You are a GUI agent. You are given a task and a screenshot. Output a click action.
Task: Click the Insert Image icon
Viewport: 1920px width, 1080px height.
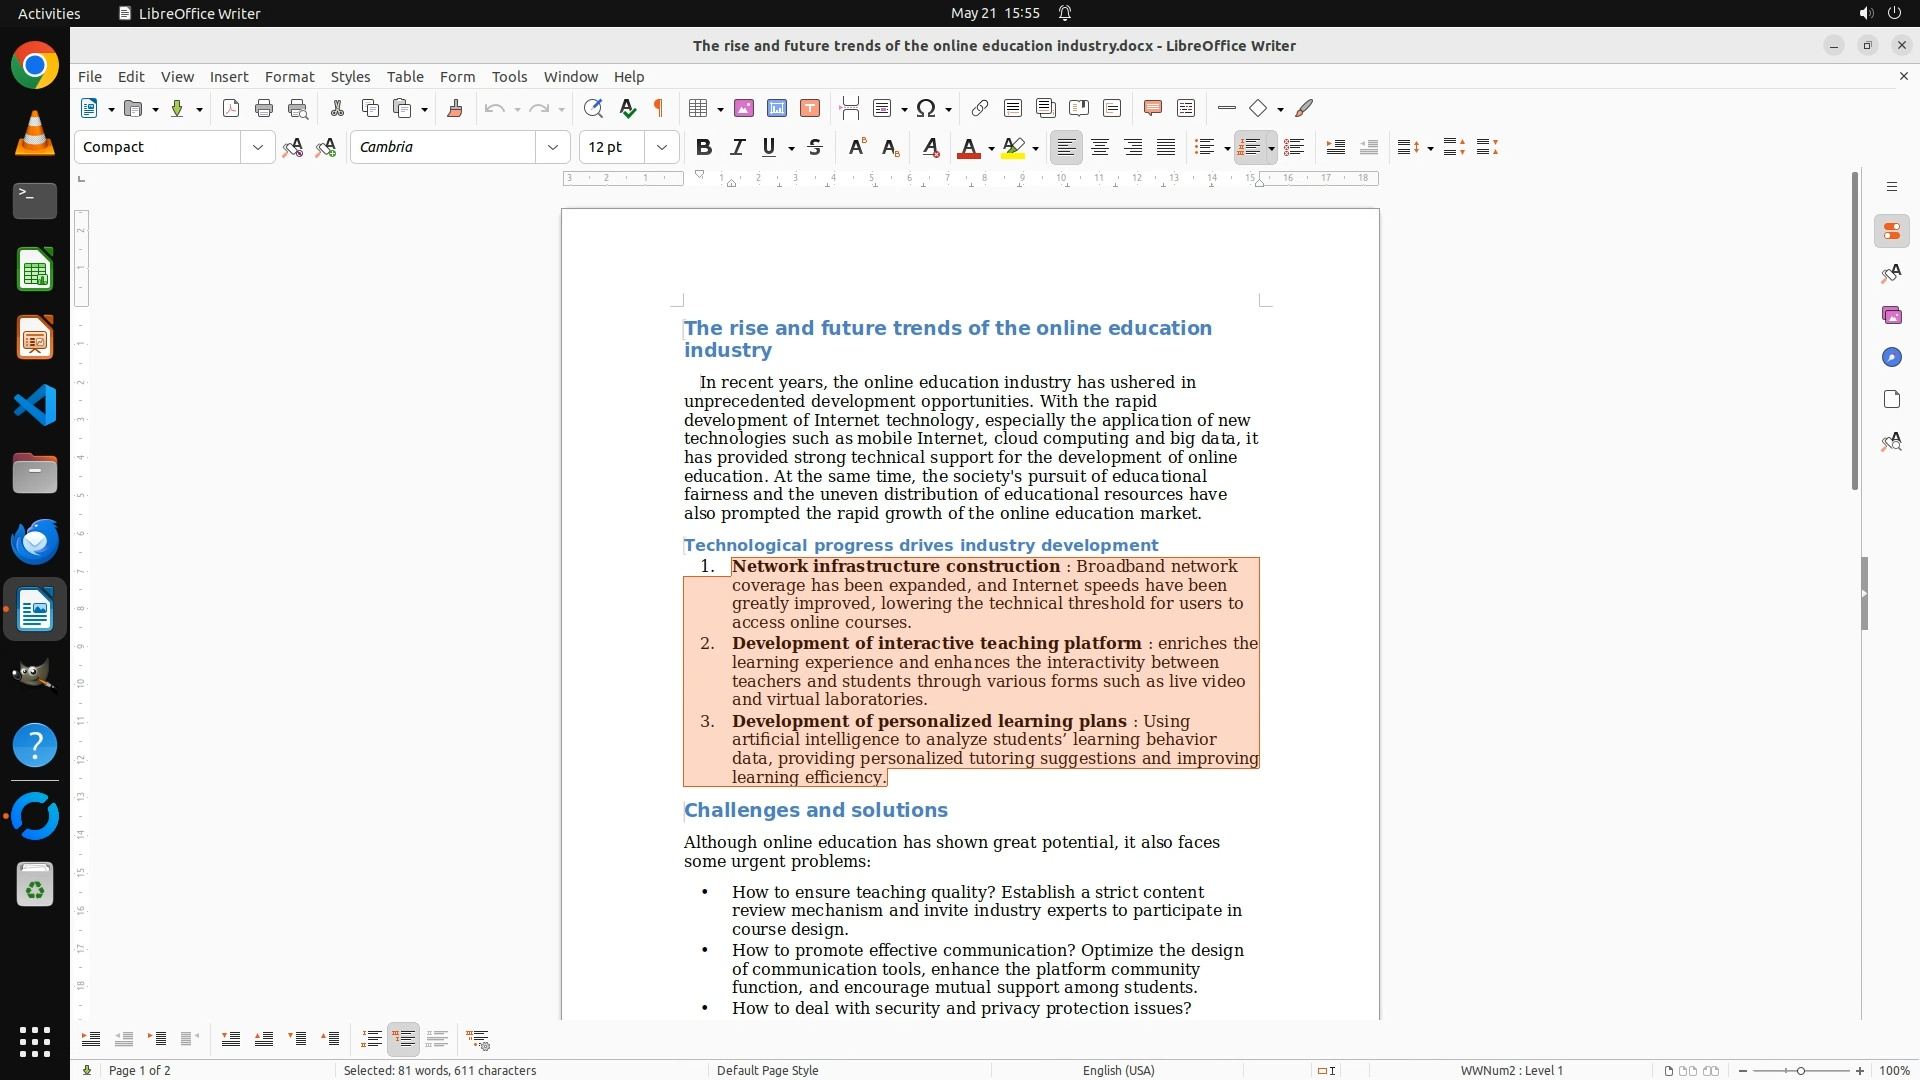(744, 108)
